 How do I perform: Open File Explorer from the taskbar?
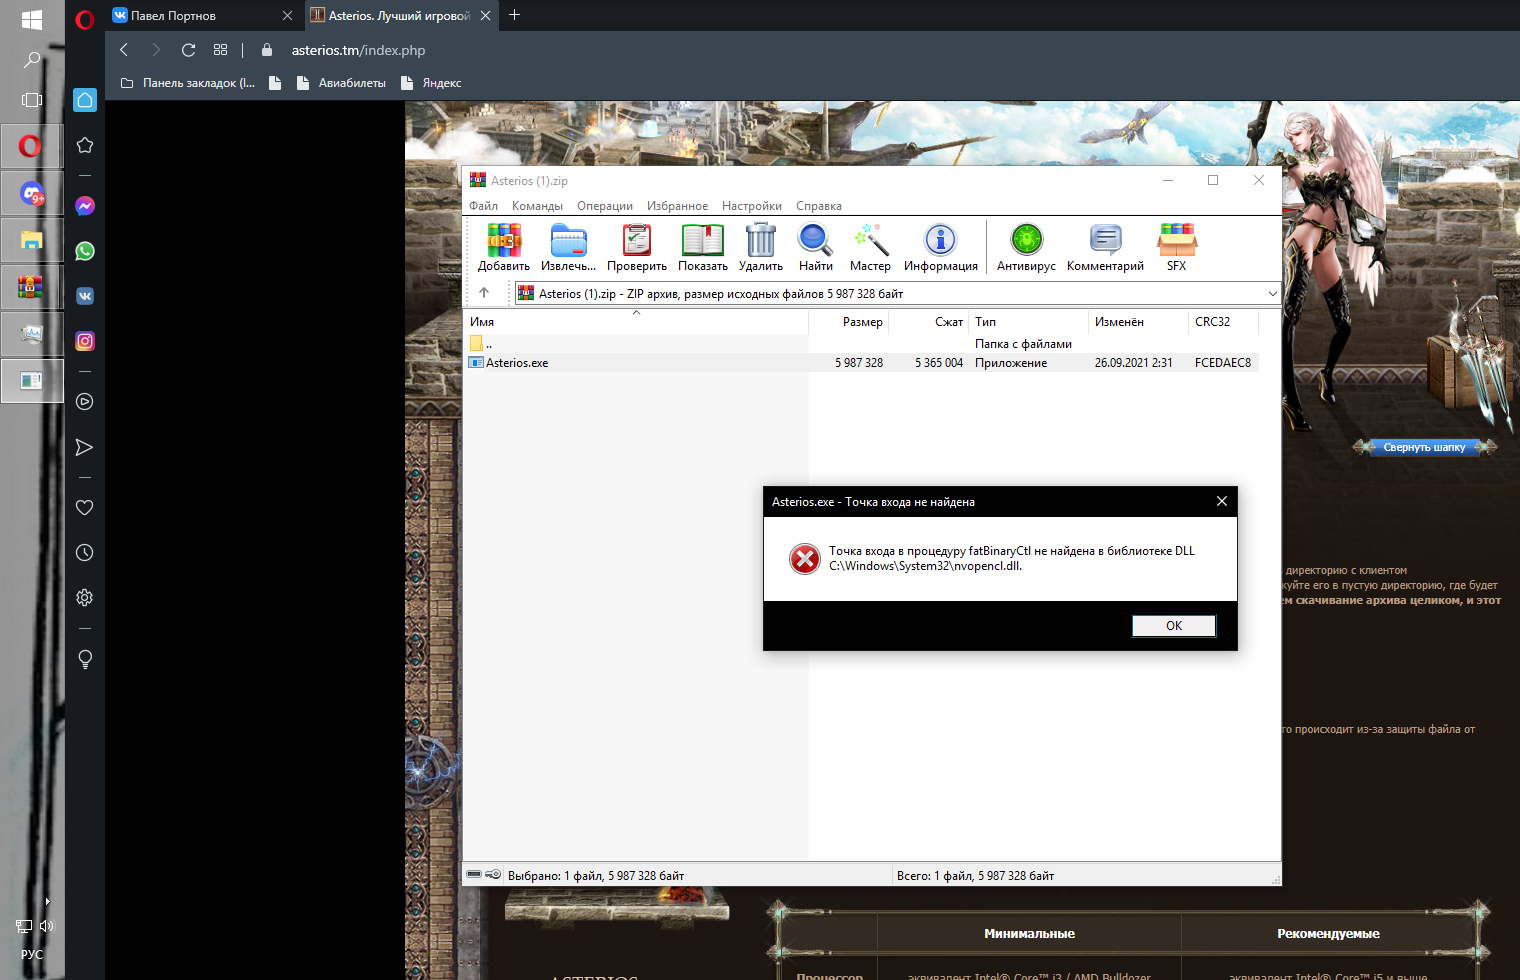click(x=32, y=240)
